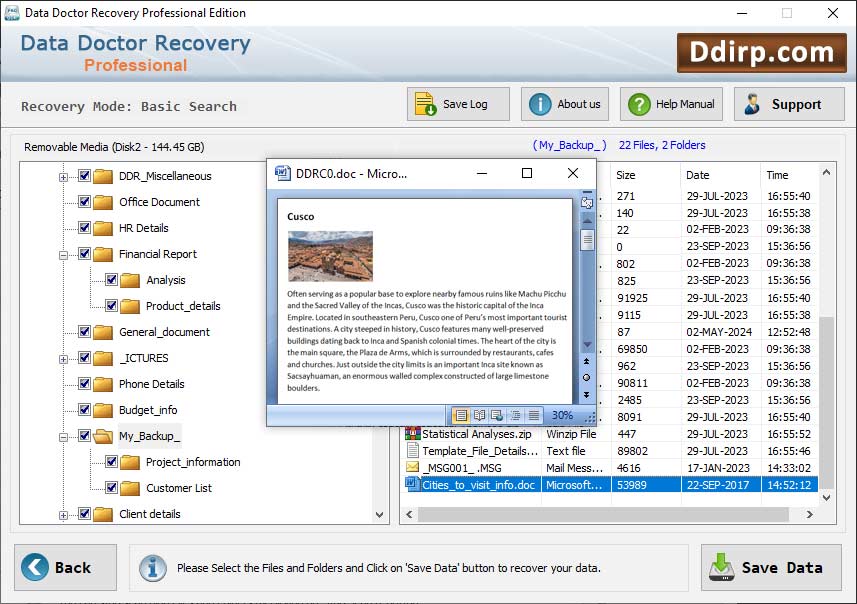Click Previous Page double arrow in Word
This screenshot has height=604, width=857.
tap(587, 361)
